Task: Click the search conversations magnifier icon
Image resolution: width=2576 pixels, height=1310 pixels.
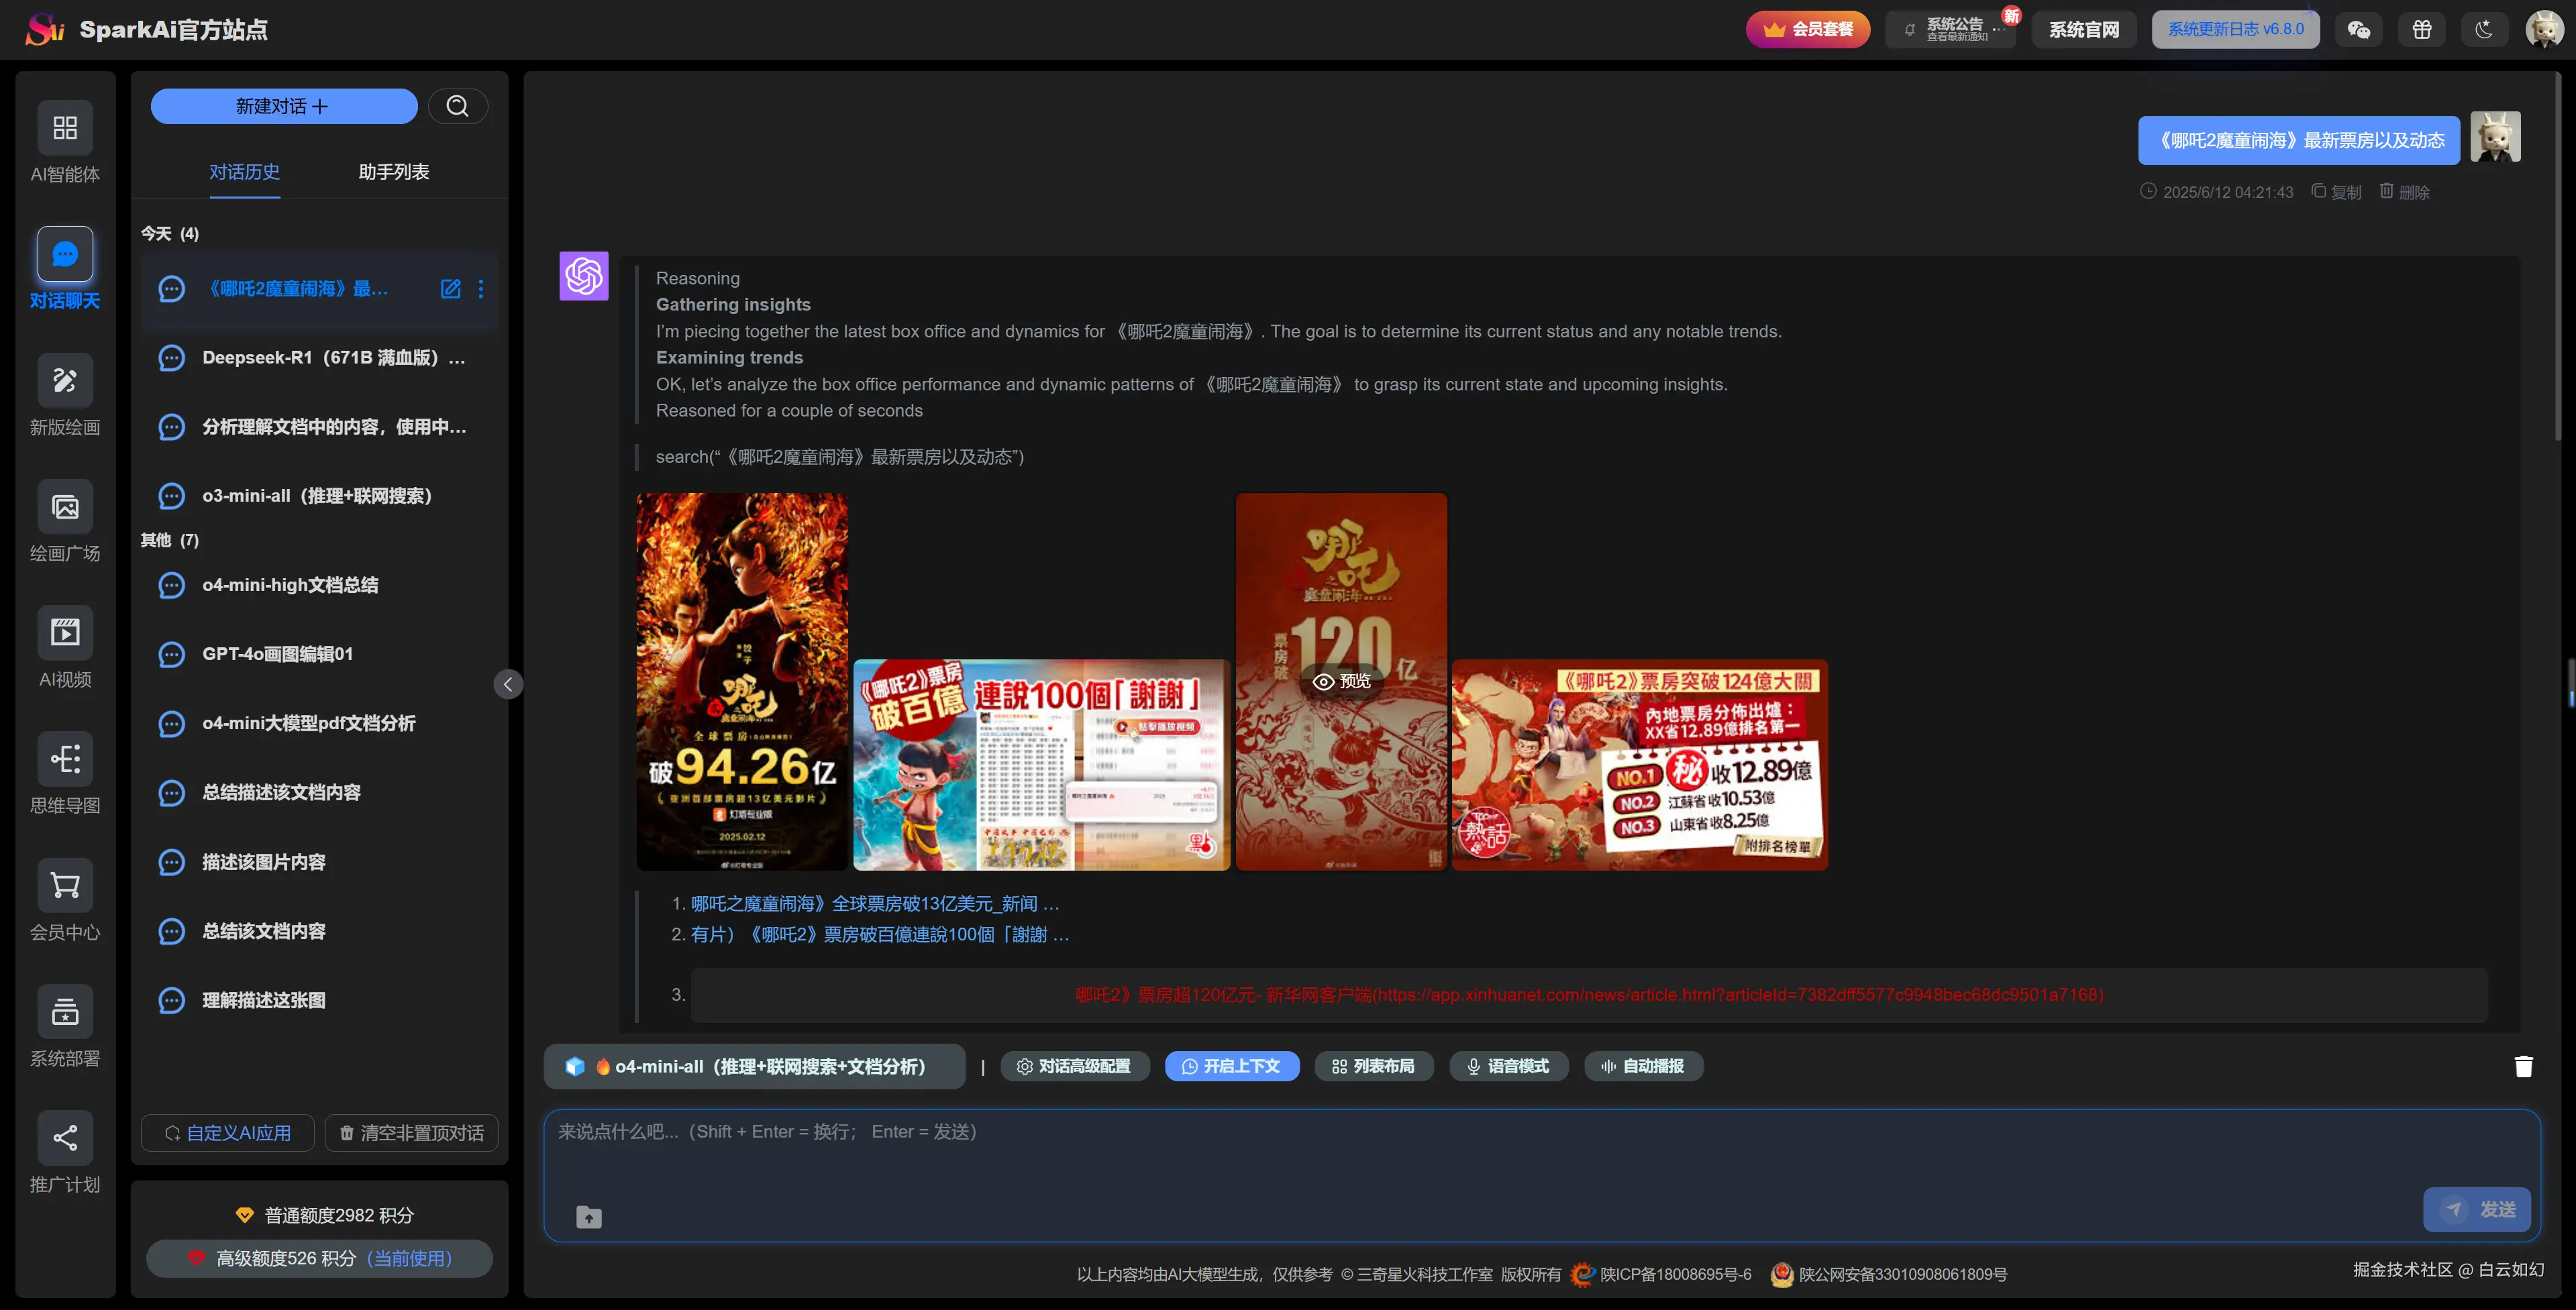Action: 457,106
